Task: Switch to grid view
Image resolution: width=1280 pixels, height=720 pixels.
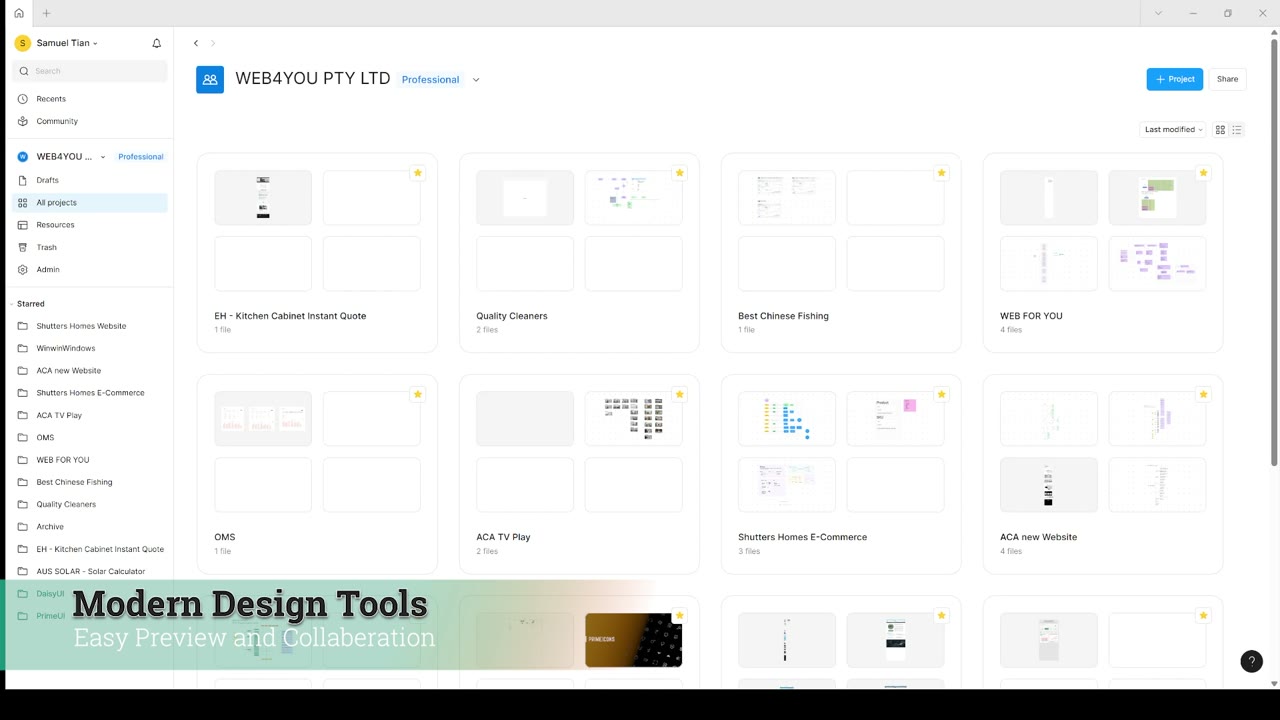Action: tap(1220, 130)
